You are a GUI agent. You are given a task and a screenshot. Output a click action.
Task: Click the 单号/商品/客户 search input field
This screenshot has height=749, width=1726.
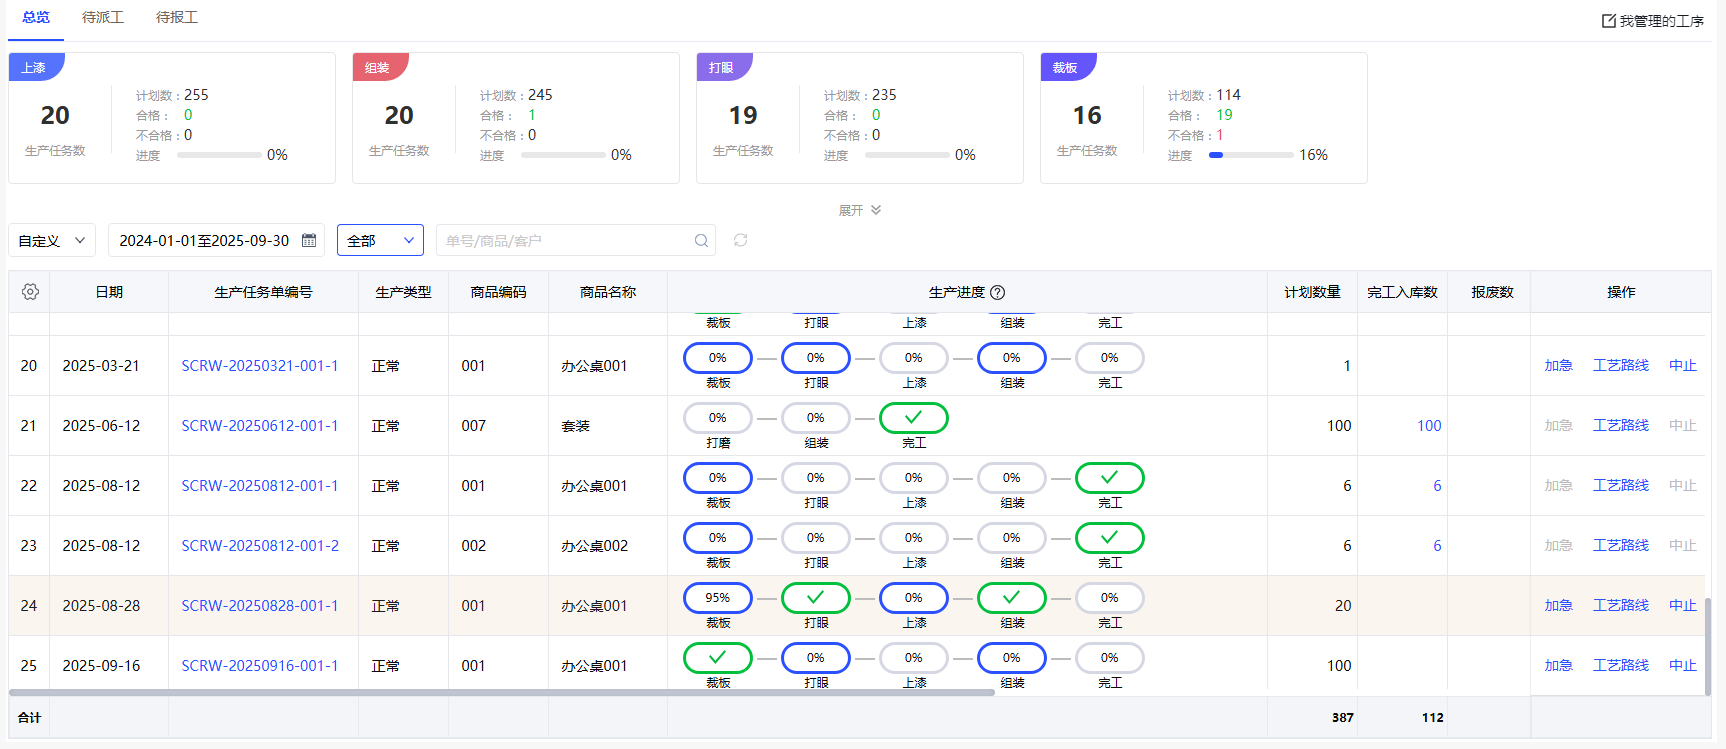565,240
